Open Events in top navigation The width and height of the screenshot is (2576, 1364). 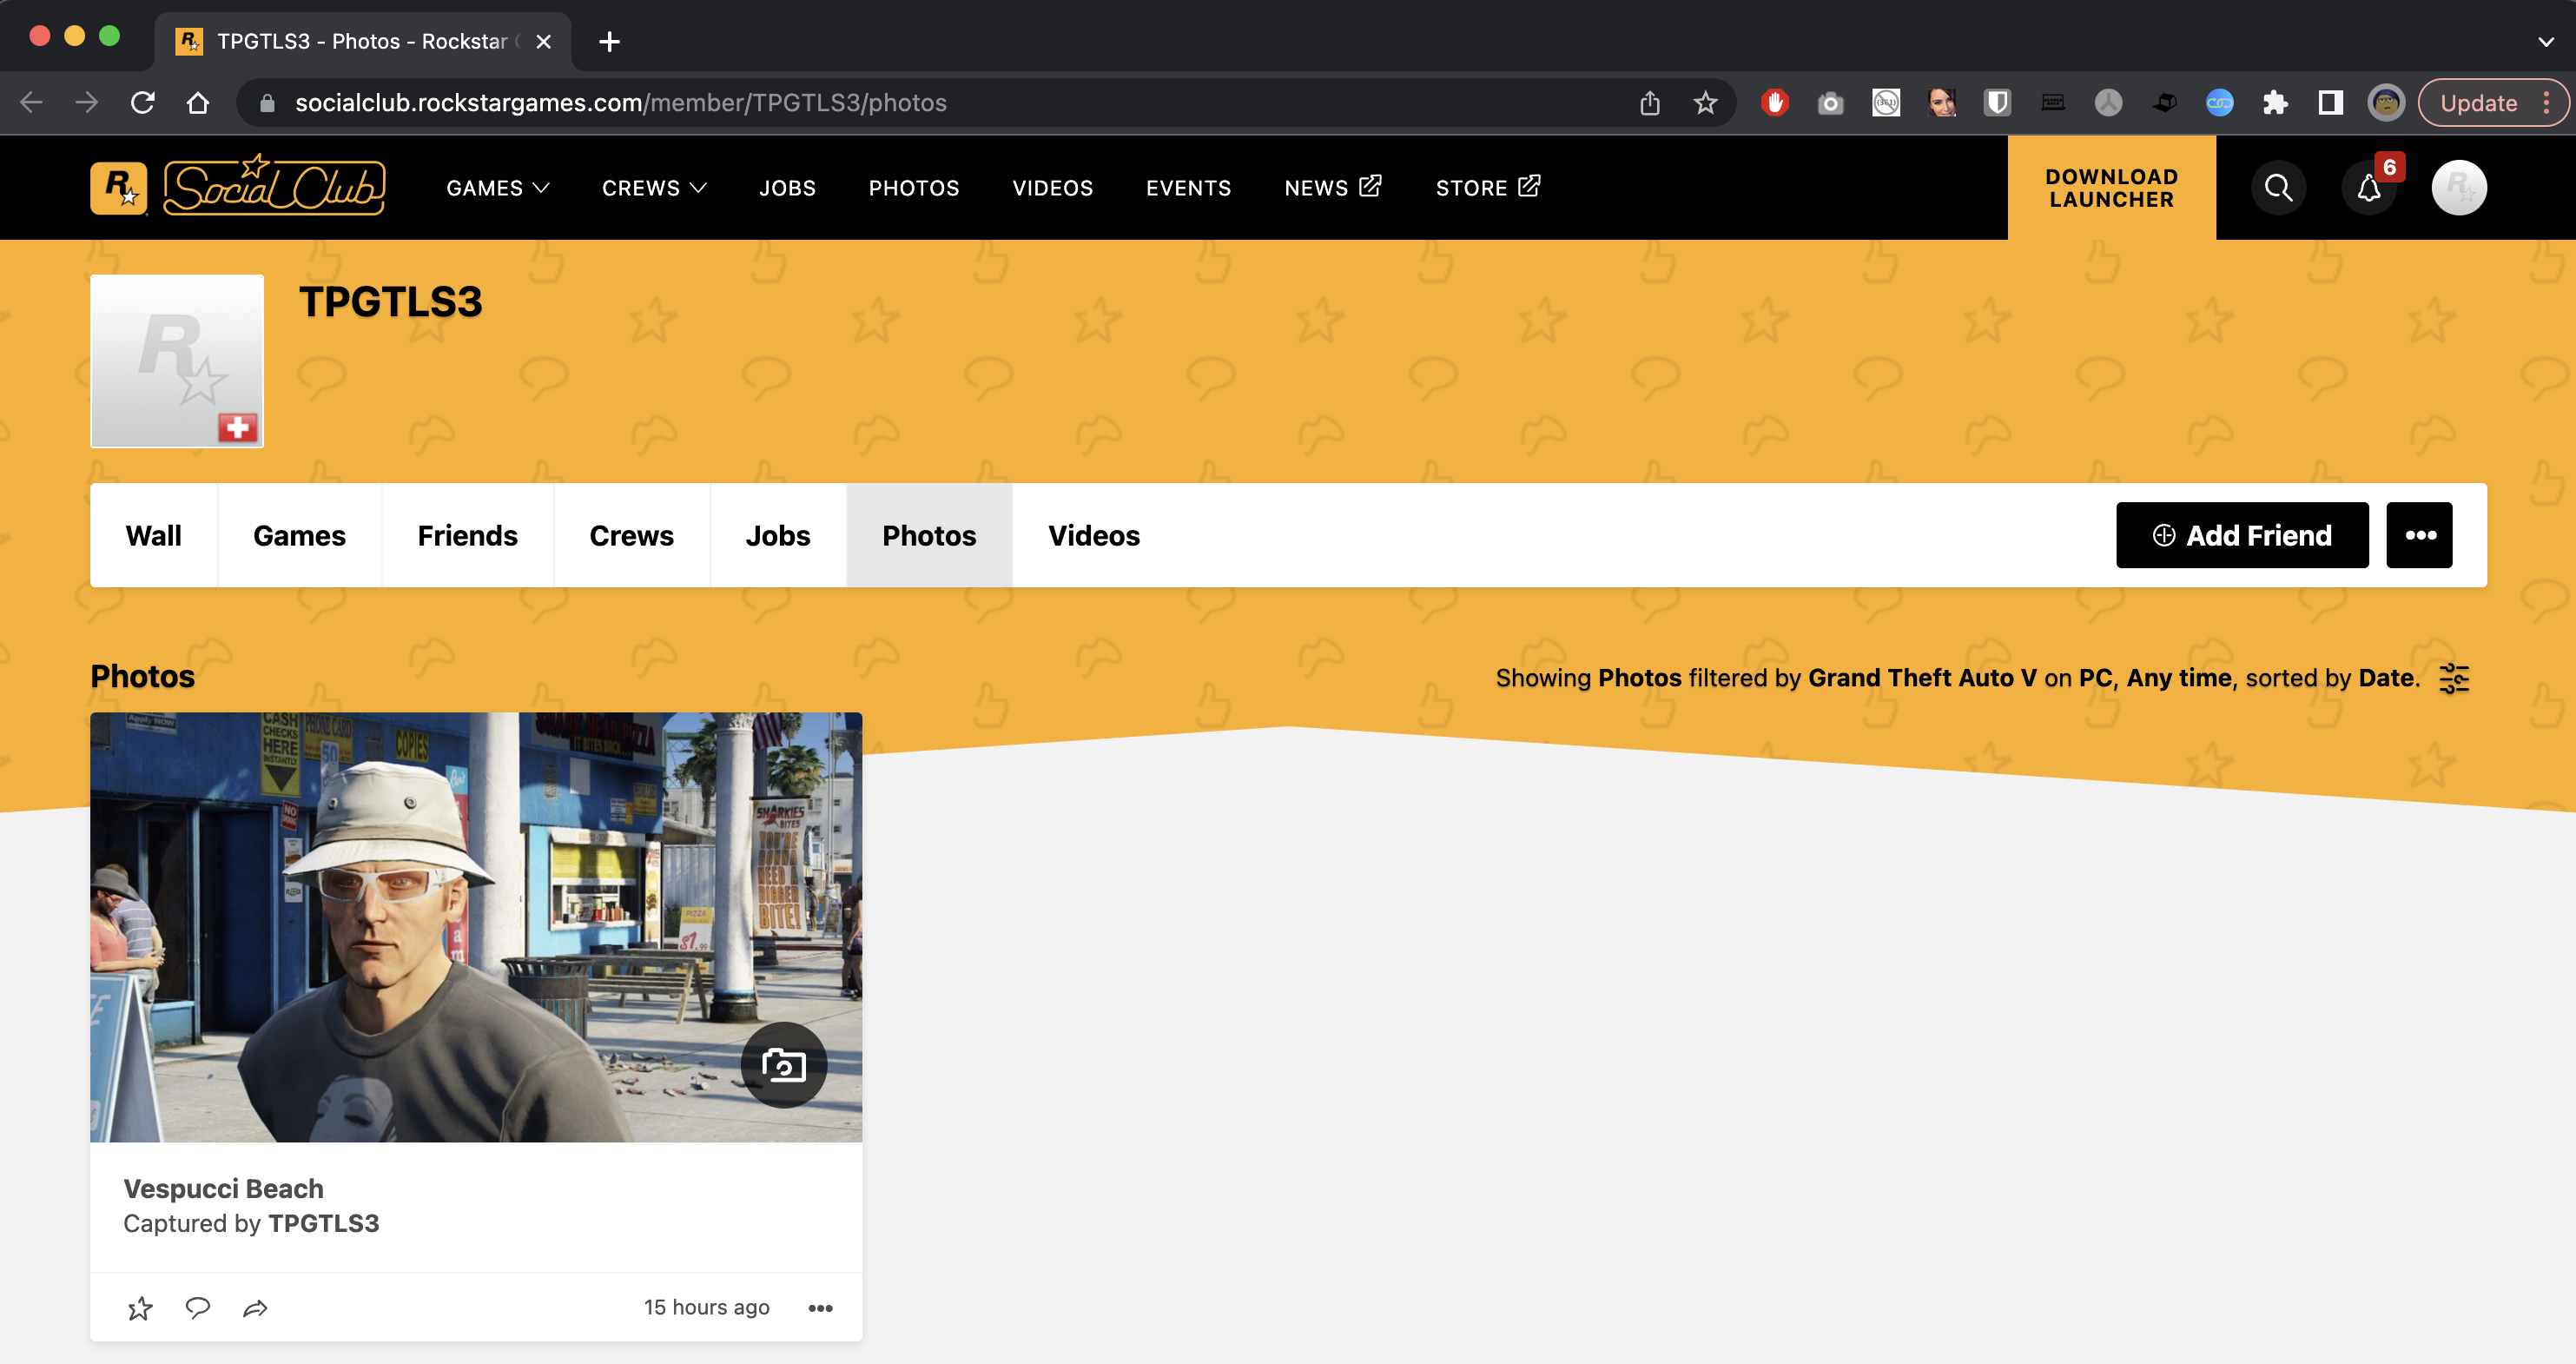[1188, 188]
